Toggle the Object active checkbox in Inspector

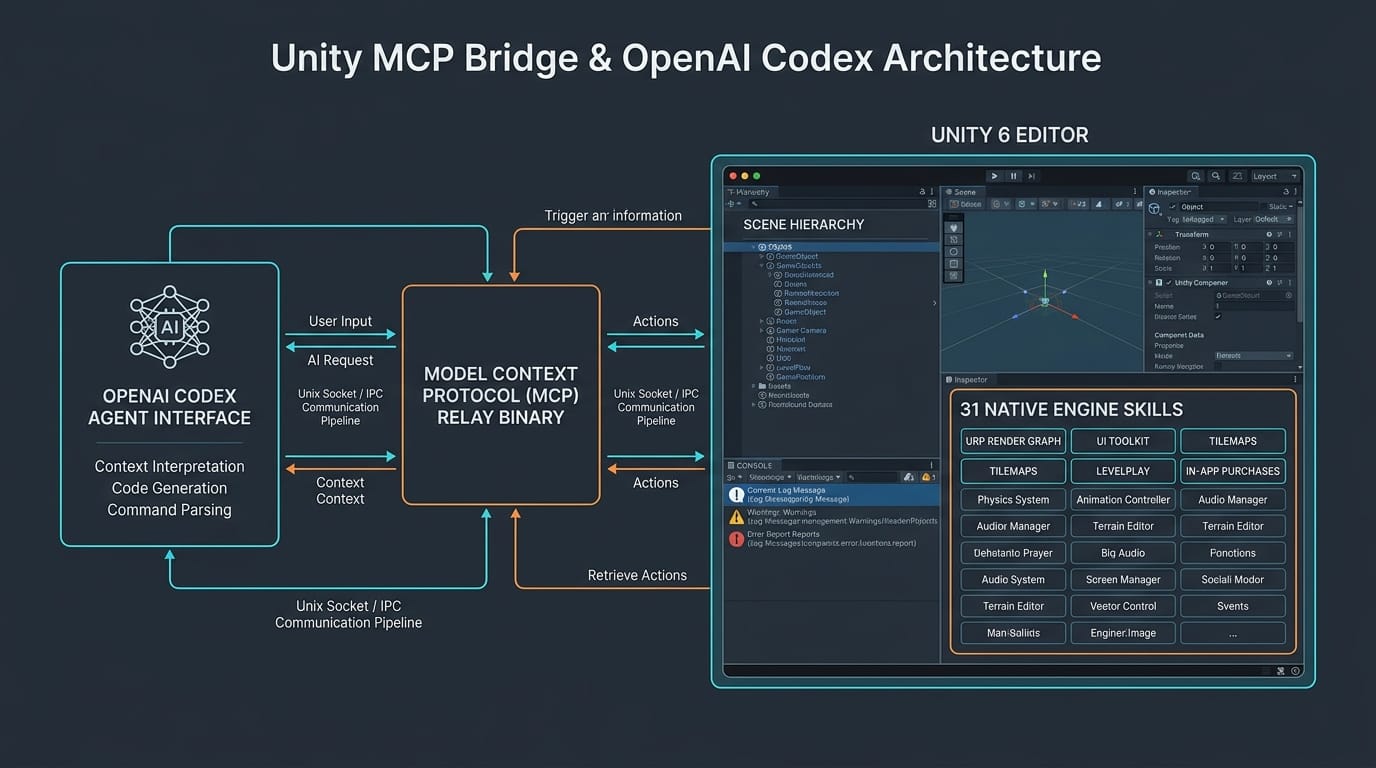point(1172,207)
